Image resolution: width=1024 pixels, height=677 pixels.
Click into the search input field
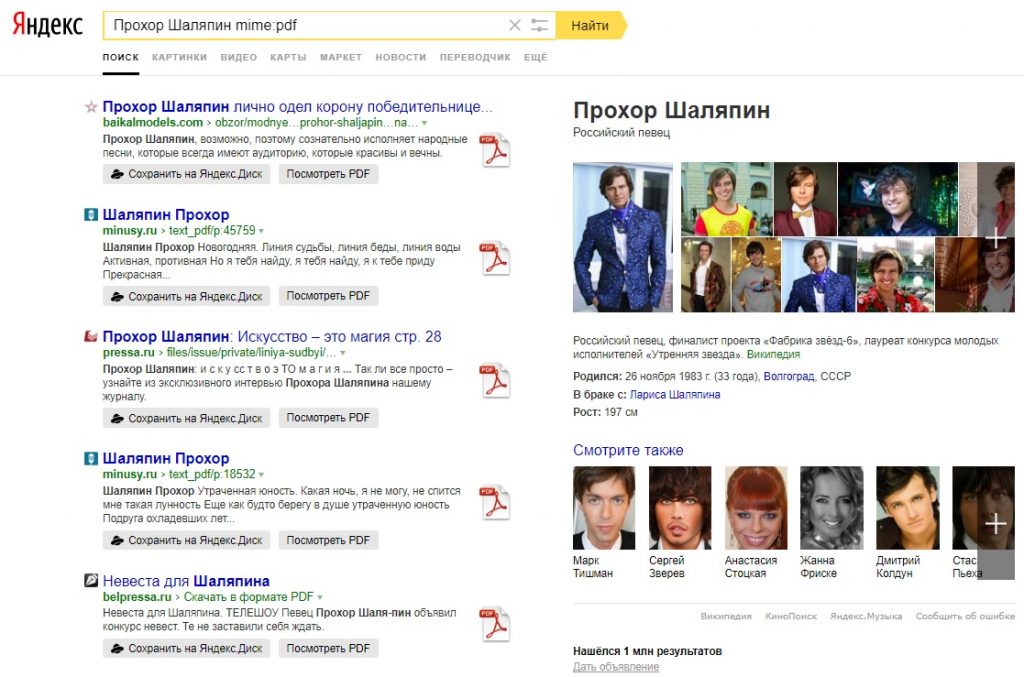click(300, 25)
